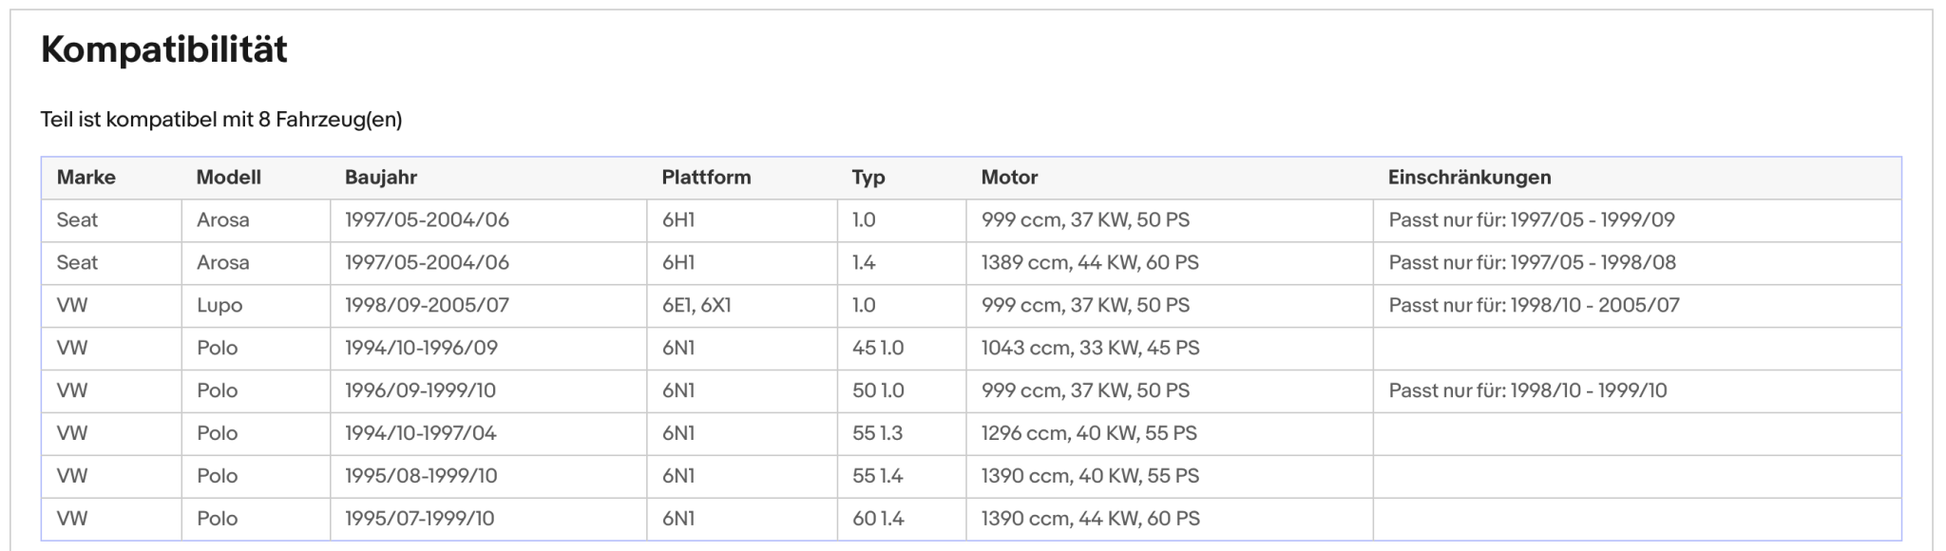
Task: Click the Kompatibilität heading
Action: tap(164, 50)
